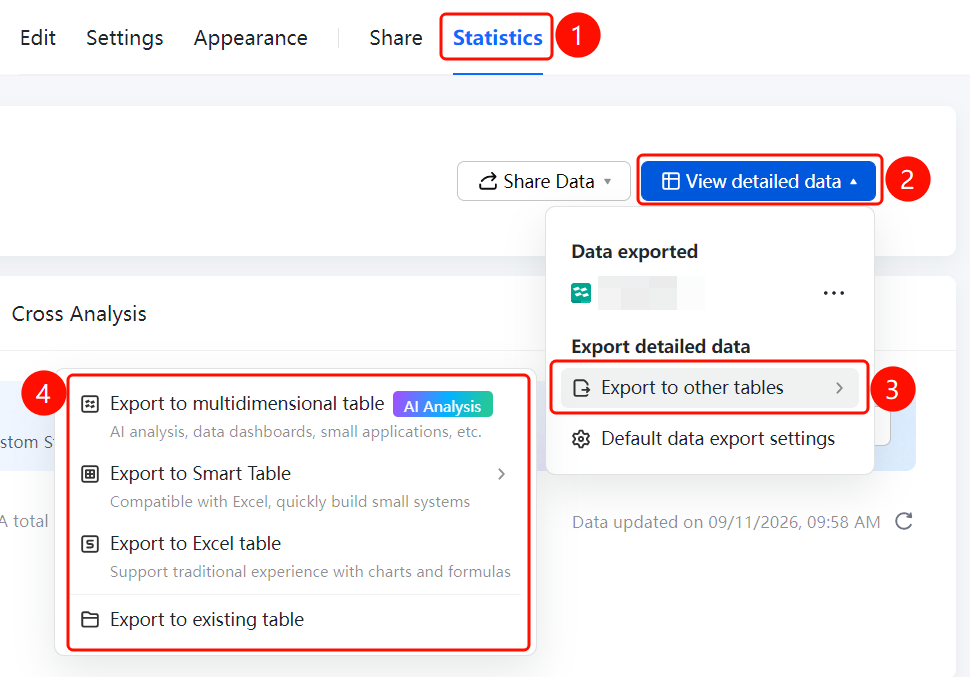This screenshot has width=970, height=677.
Task: Switch to the Settings tab
Action: pyautogui.click(x=124, y=38)
